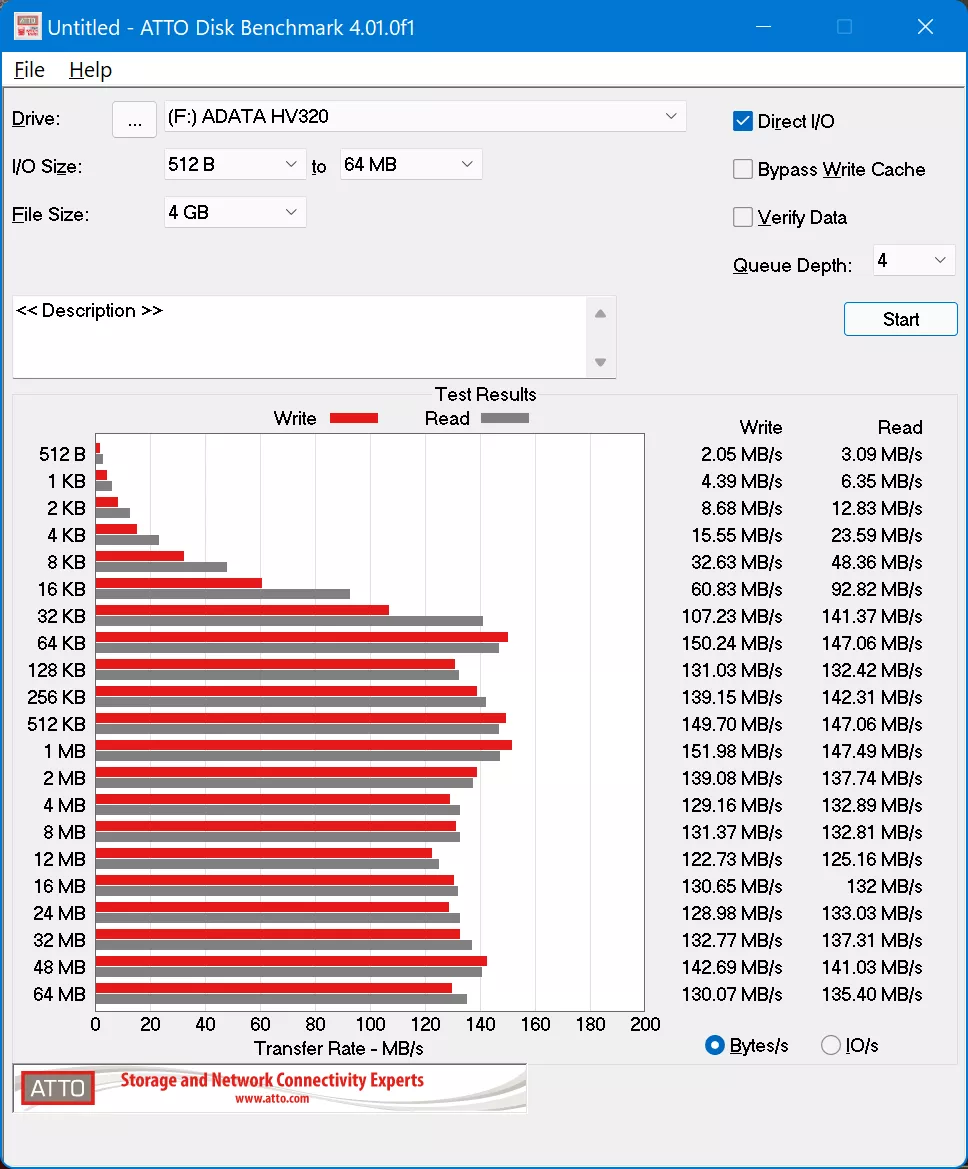The width and height of the screenshot is (968, 1169).
Task: Select the IO/s radio button
Action: tap(831, 1045)
